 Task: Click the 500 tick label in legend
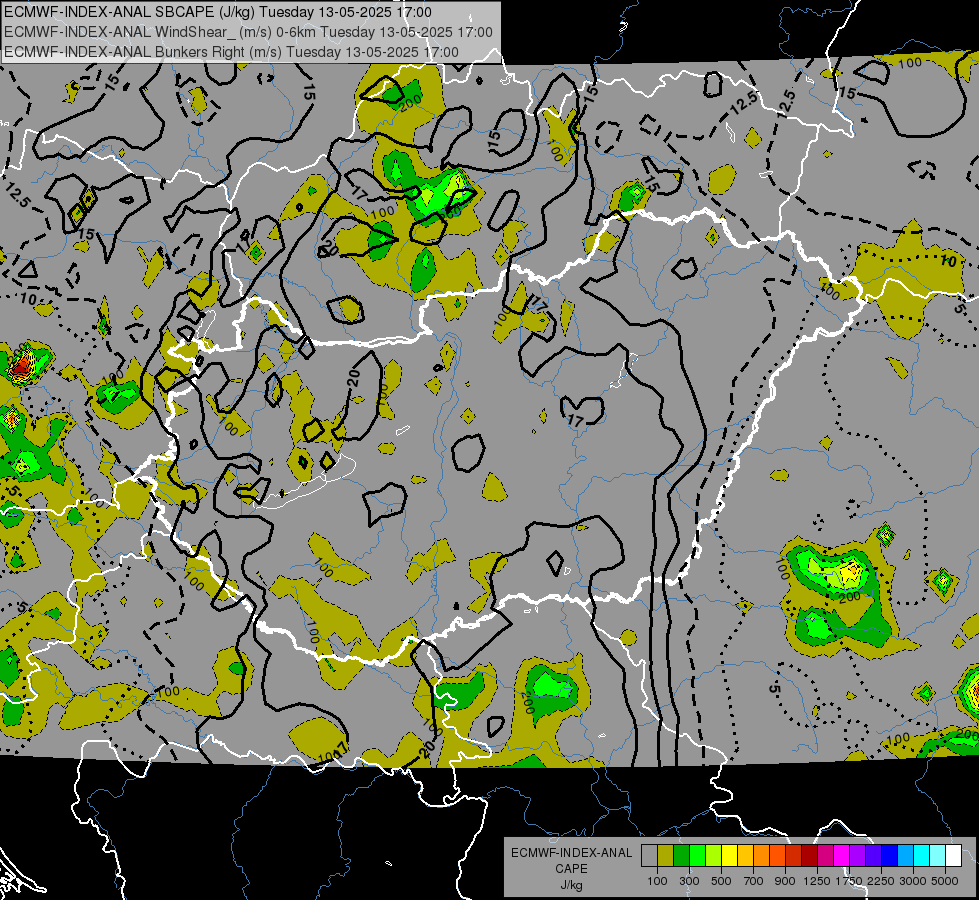pos(721,881)
